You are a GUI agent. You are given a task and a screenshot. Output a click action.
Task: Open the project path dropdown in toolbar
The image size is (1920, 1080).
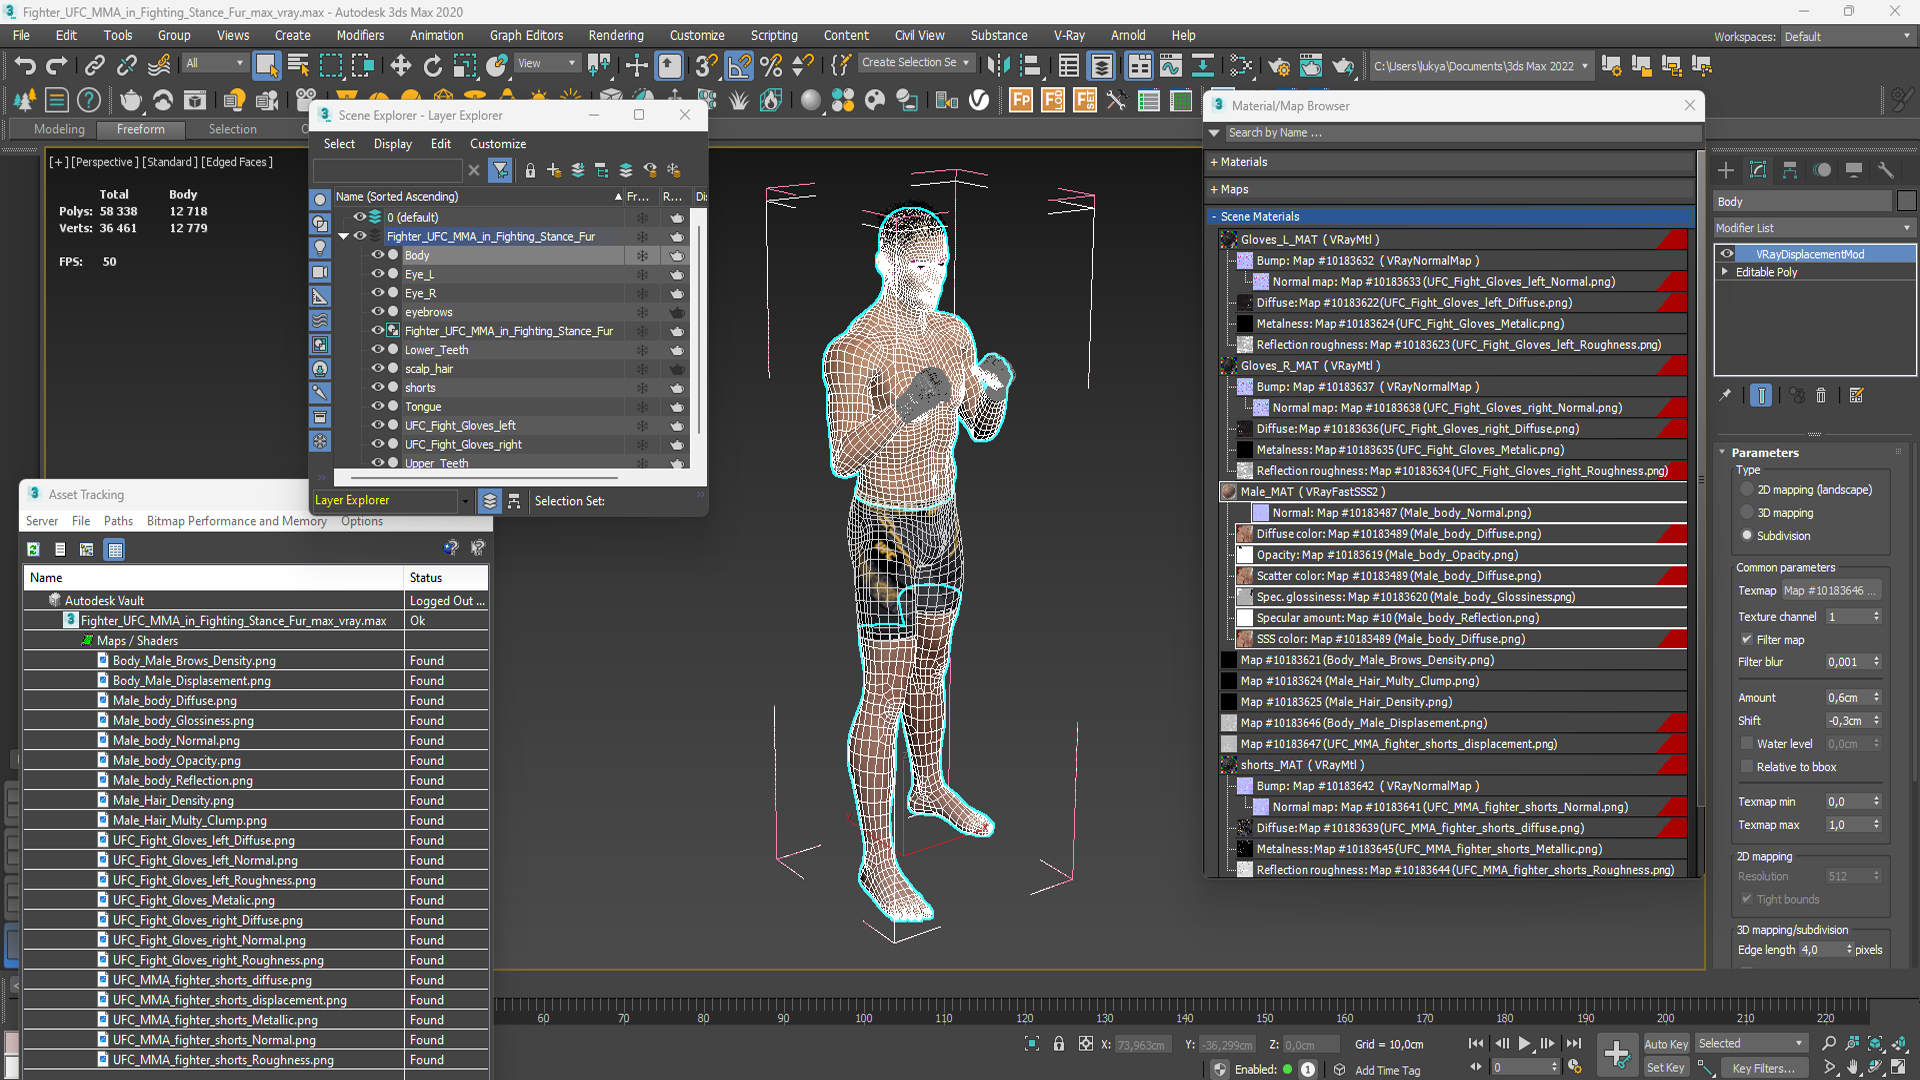coord(1480,66)
